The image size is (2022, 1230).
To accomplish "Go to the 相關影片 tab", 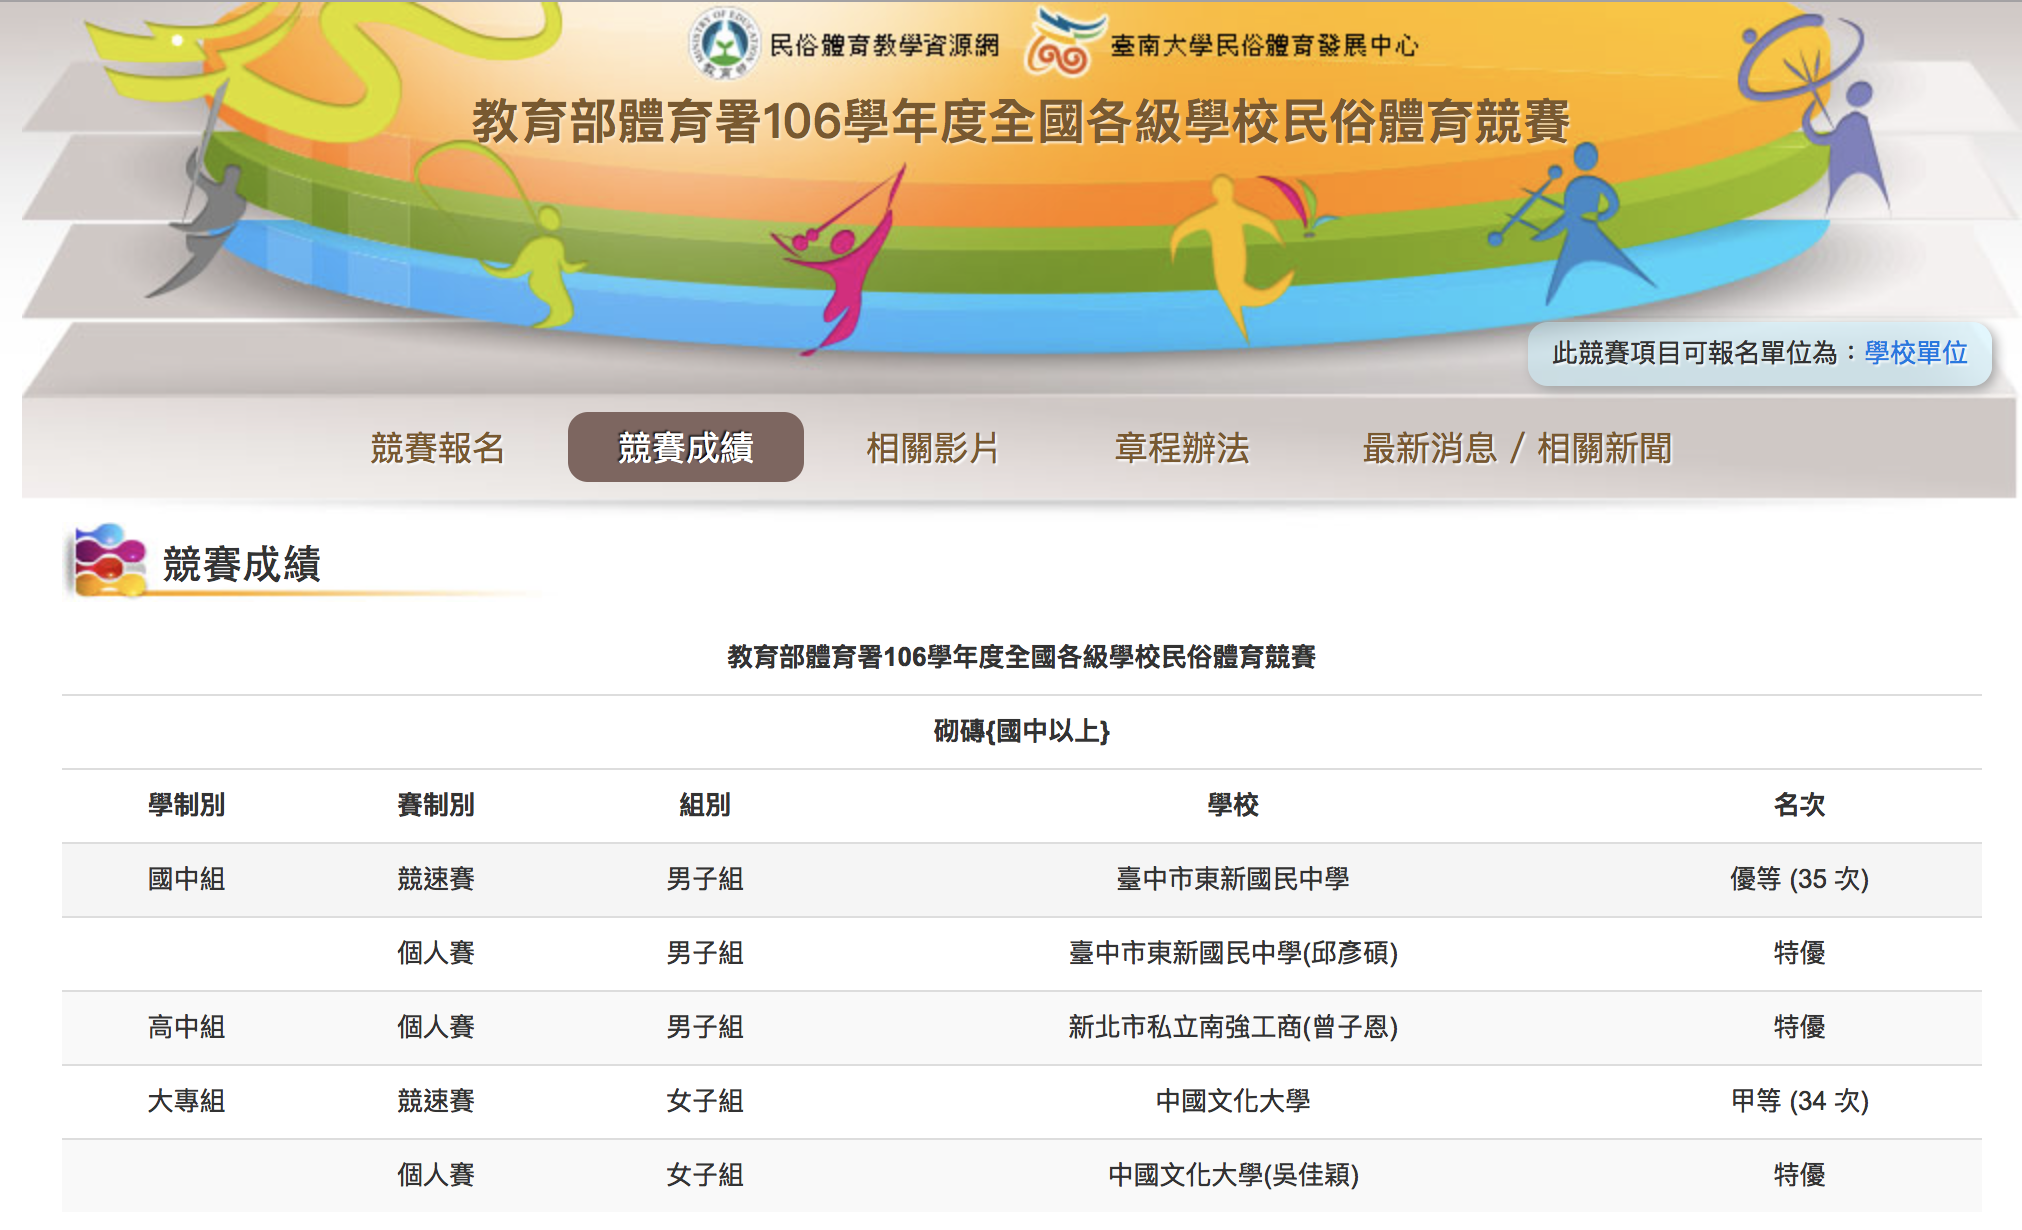I will [933, 448].
